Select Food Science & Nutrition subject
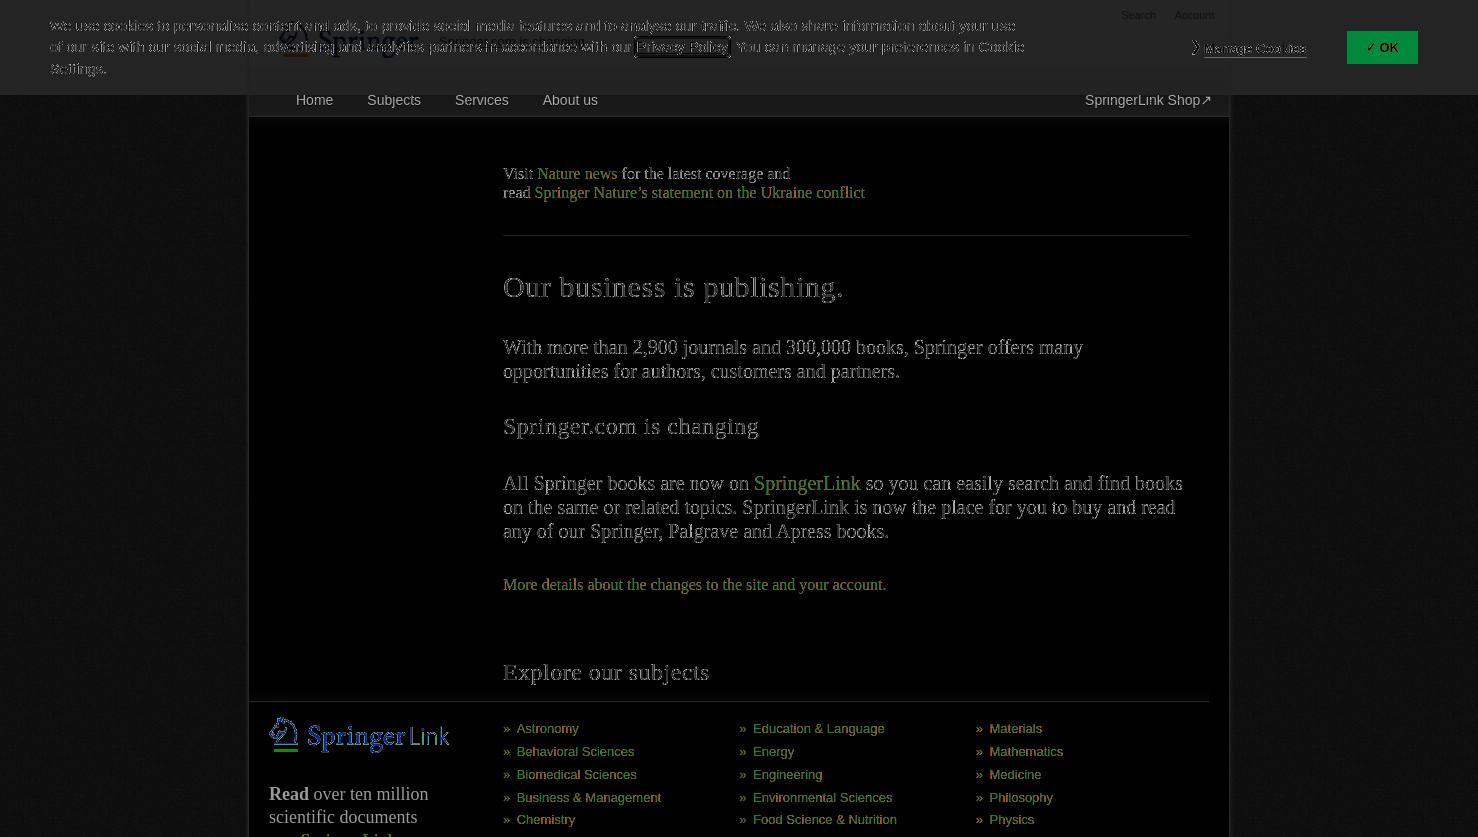Viewport: 1478px width, 837px height. tap(824, 820)
